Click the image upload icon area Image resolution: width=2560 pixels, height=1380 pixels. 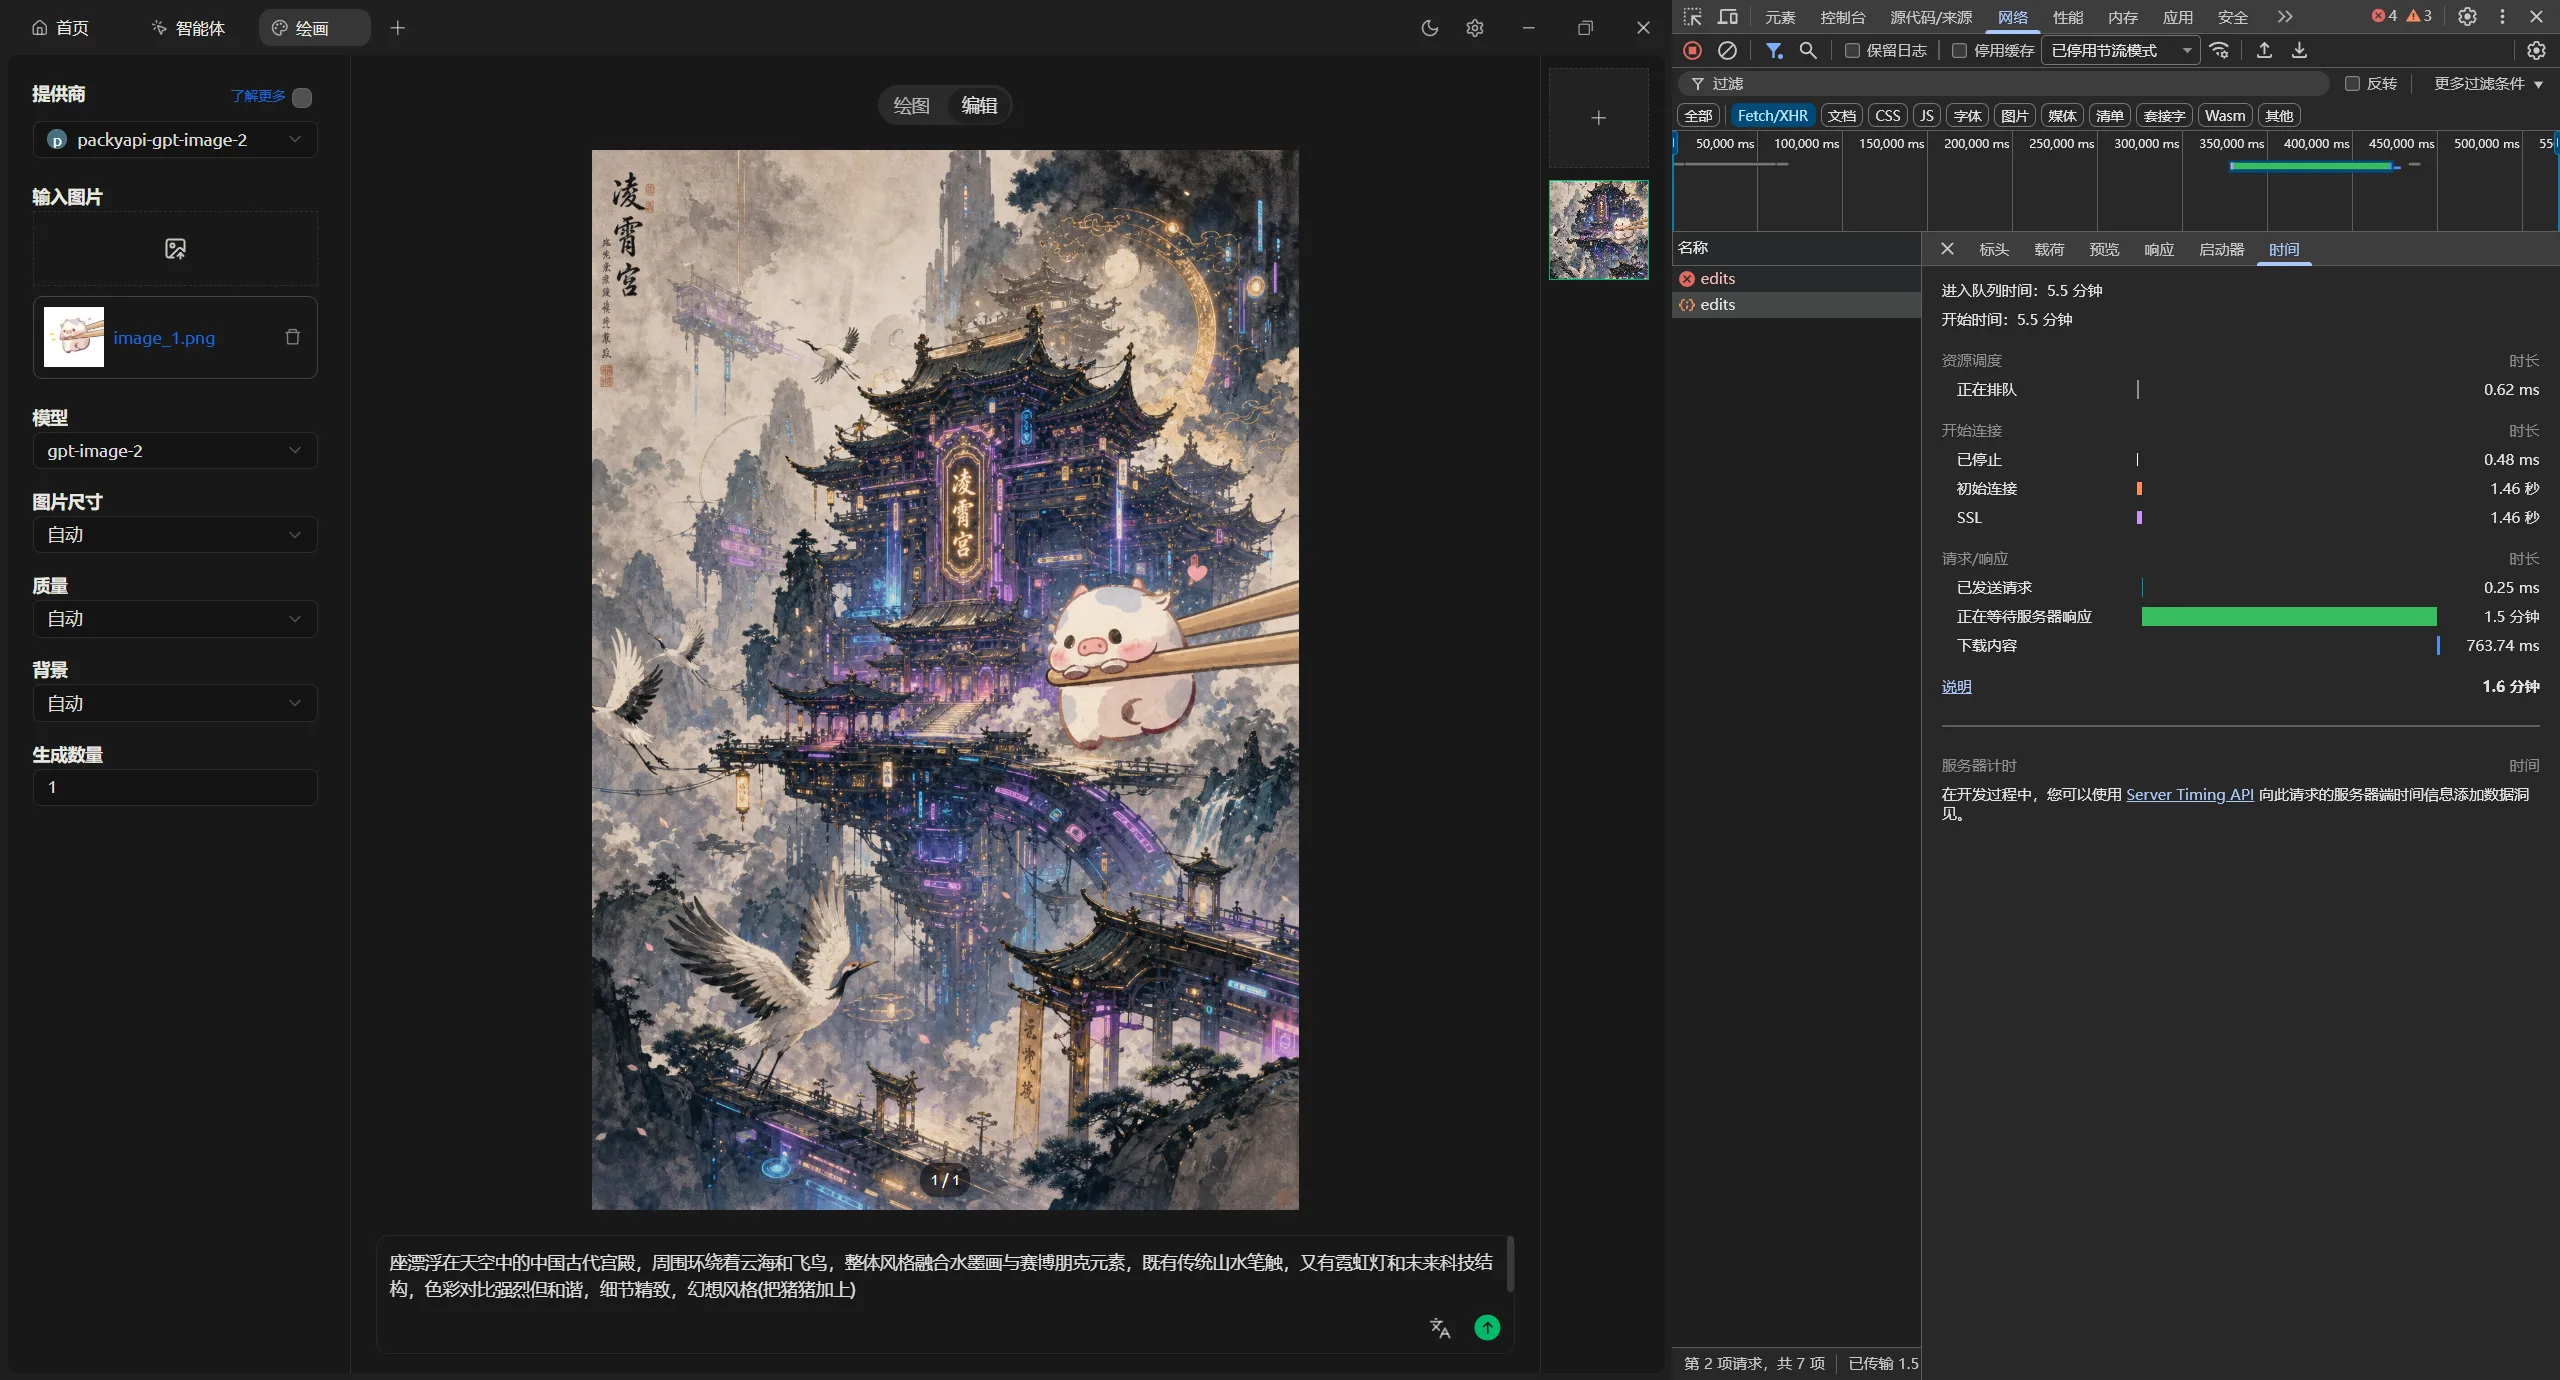coord(175,248)
